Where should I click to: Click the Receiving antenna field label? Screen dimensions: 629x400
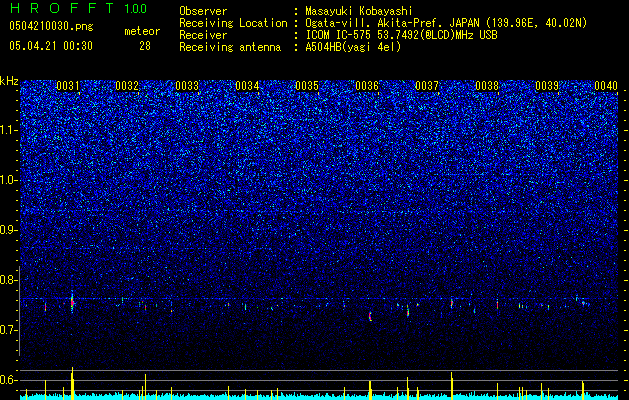pyautogui.click(x=230, y=47)
